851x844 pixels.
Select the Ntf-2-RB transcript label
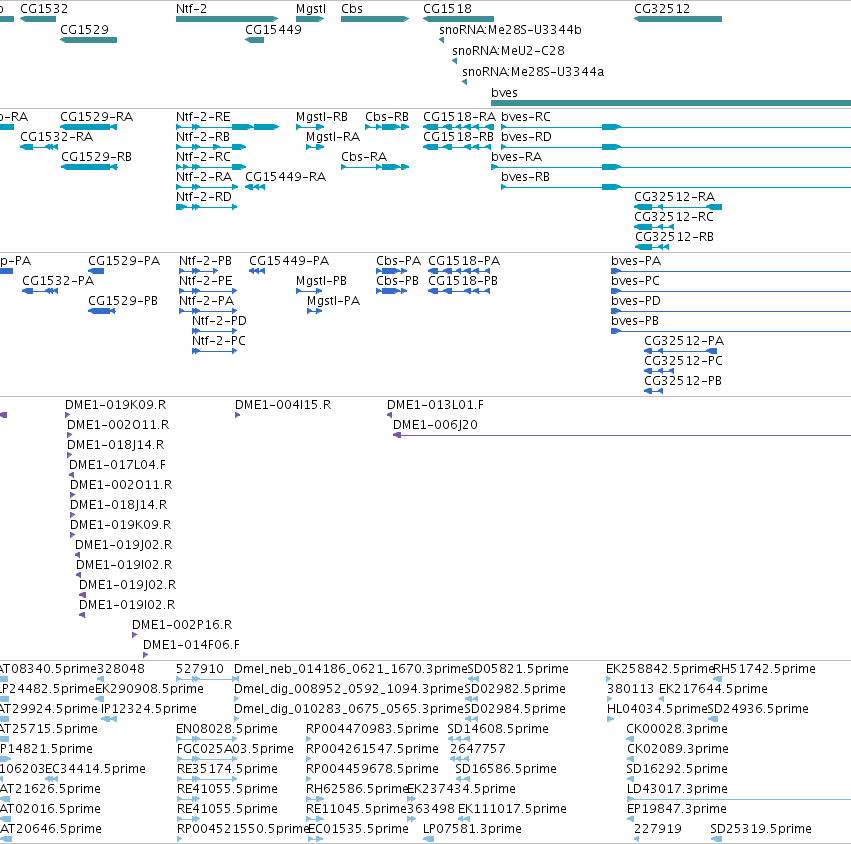(202, 137)
